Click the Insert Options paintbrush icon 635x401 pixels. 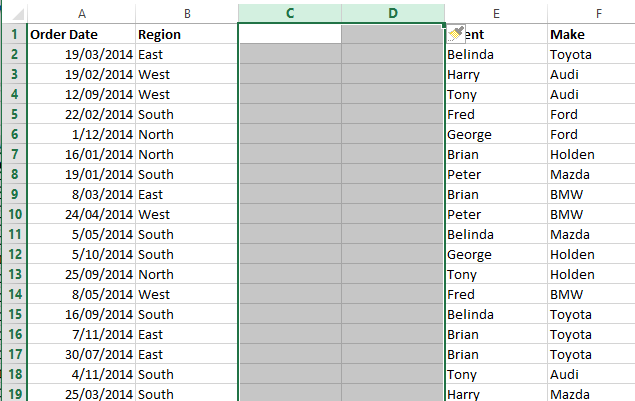(456, 34)
